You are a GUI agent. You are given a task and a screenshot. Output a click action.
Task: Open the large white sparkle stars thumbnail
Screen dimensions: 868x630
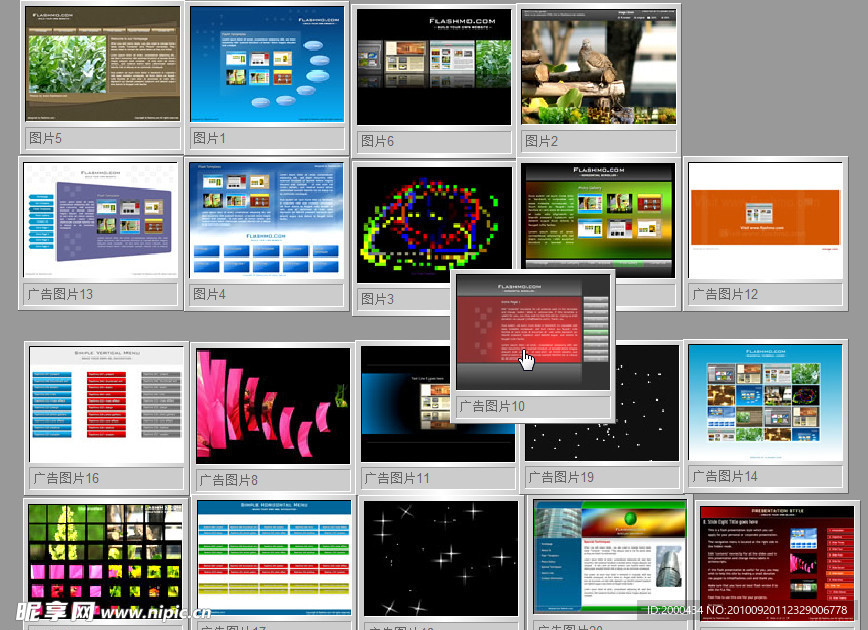tap(440, 558)
